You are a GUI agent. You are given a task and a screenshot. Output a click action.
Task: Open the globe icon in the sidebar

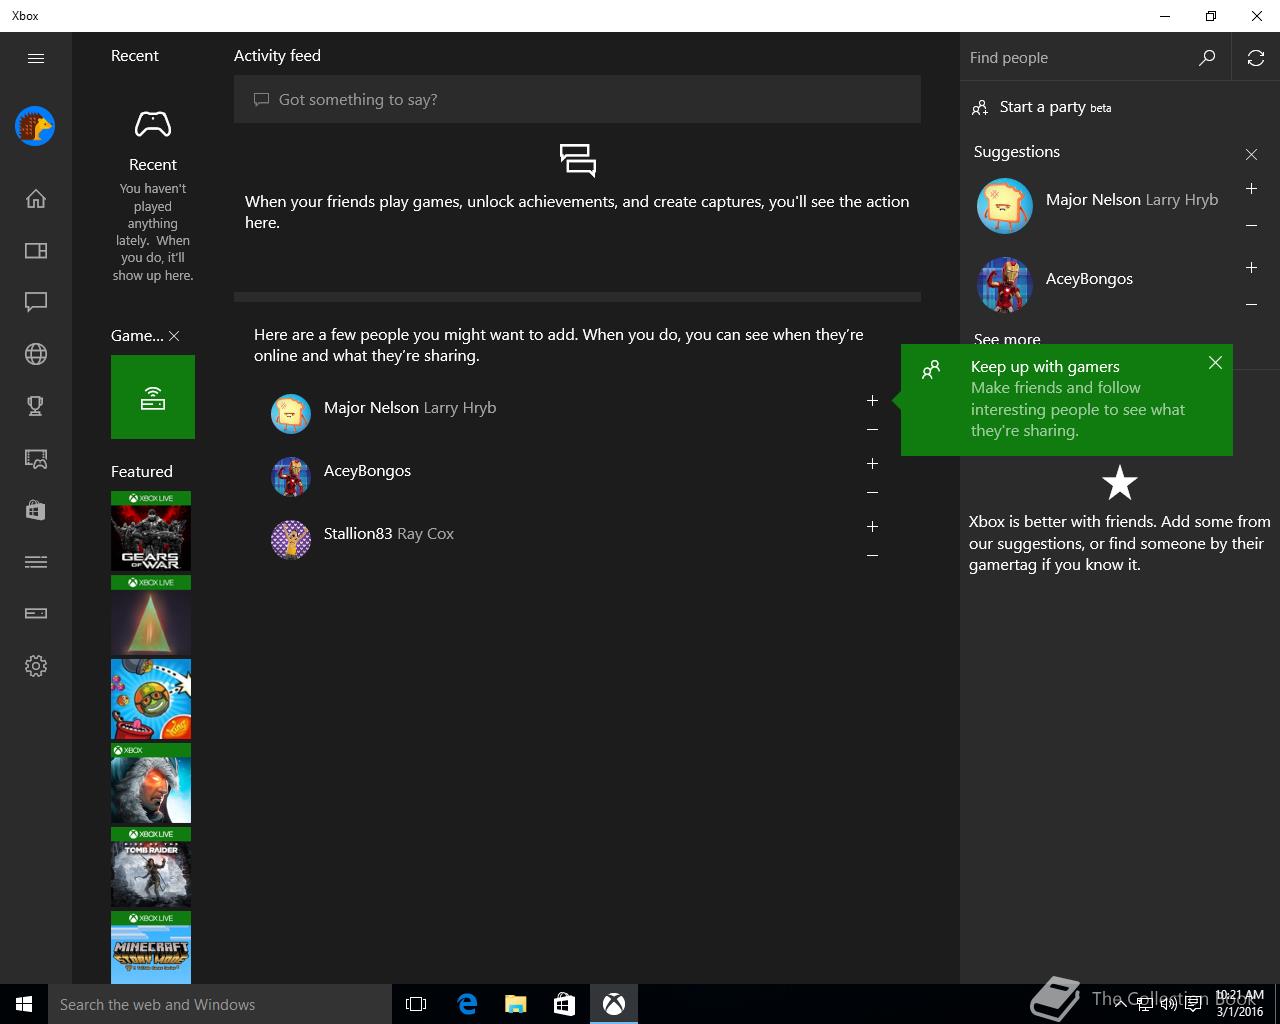(36, 354)
